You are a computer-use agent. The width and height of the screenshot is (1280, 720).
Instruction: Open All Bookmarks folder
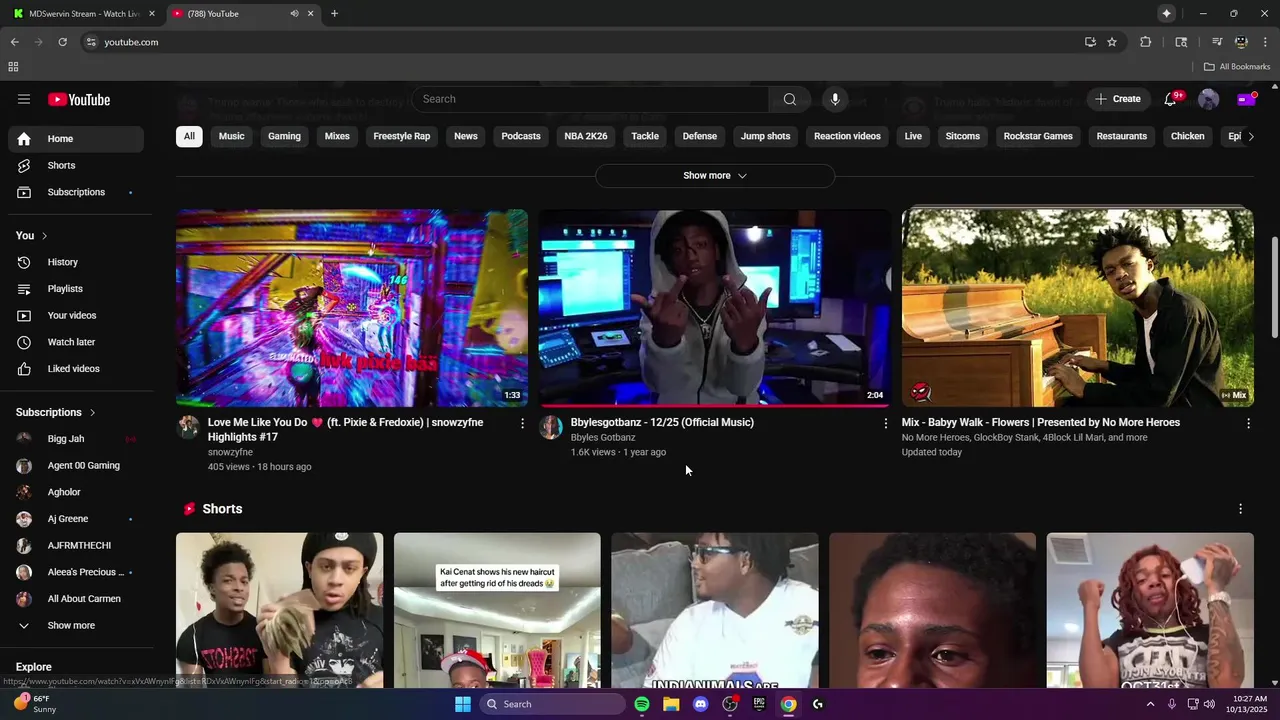click(1237, 67)
